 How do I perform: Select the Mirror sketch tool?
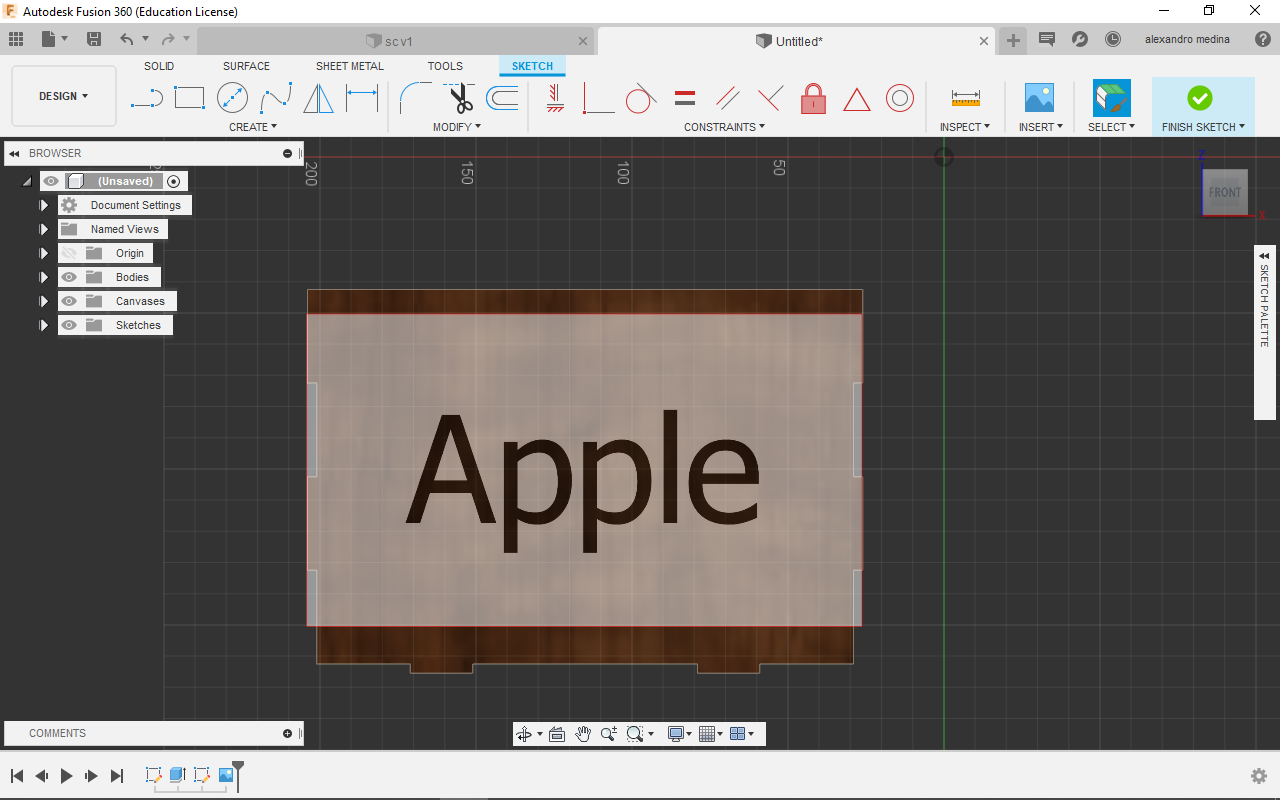pyautogui.click(x=318, y=98)
